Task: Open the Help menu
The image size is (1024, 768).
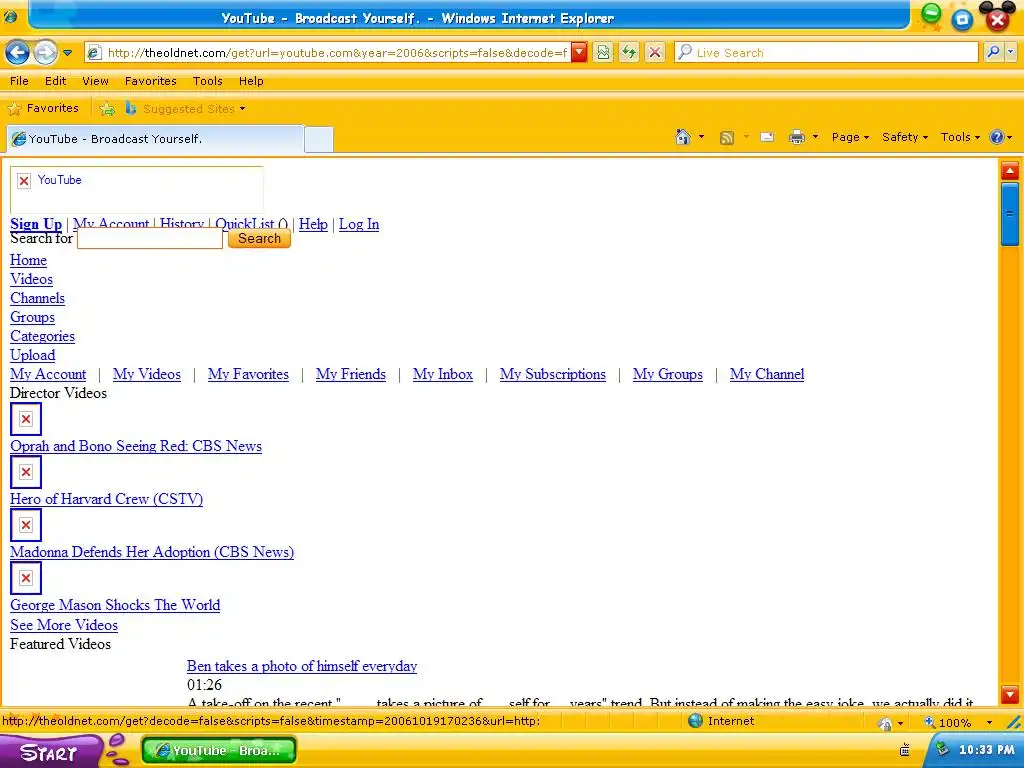Action: click(x=251, y=81)
